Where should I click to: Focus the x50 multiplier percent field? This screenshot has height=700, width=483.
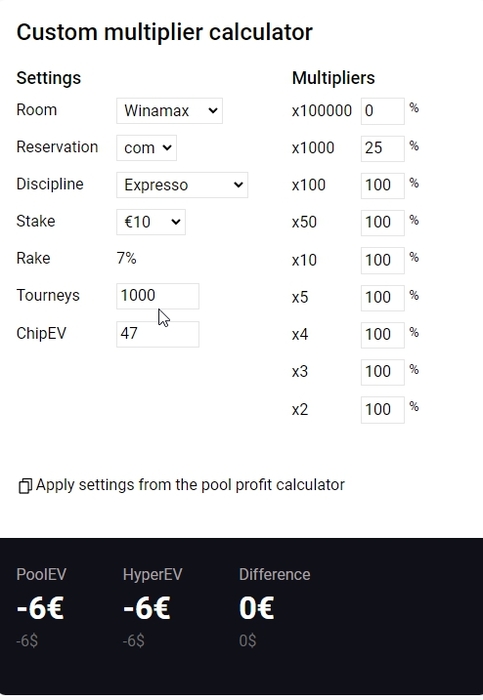pyautogui.click(x=383, y=222)
